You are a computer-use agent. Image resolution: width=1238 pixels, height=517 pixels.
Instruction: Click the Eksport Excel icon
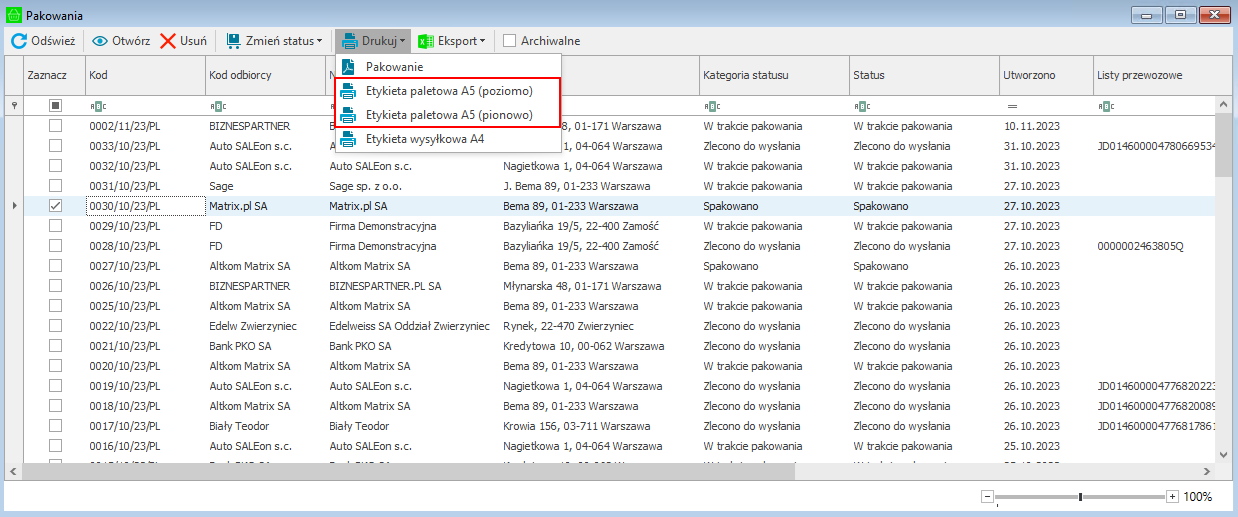(x=425, y=41)
